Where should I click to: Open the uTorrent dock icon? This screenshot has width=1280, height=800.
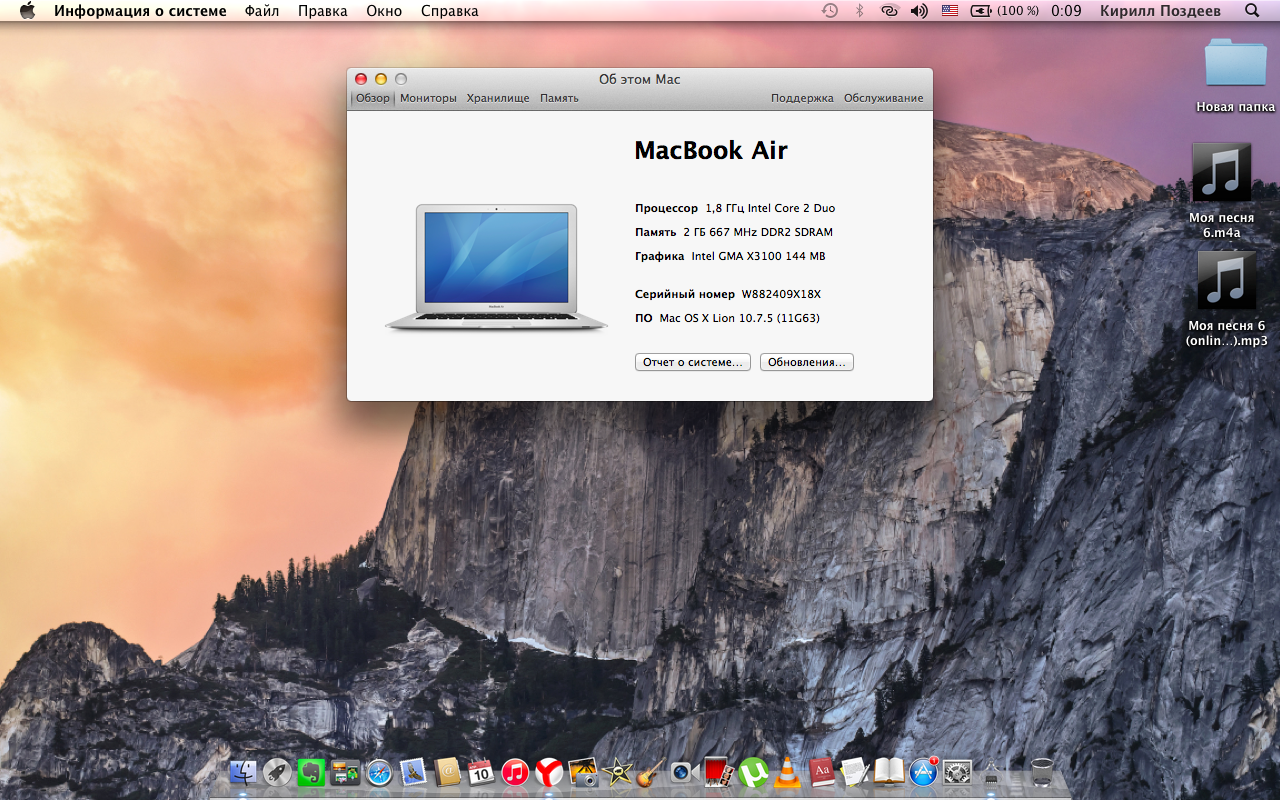click(752, 772)
